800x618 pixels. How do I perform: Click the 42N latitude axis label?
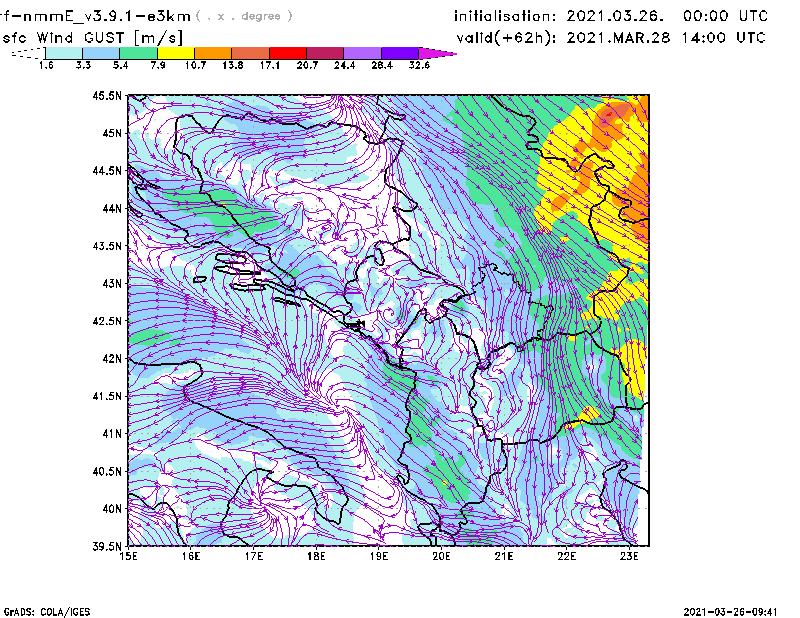point(112,358)
